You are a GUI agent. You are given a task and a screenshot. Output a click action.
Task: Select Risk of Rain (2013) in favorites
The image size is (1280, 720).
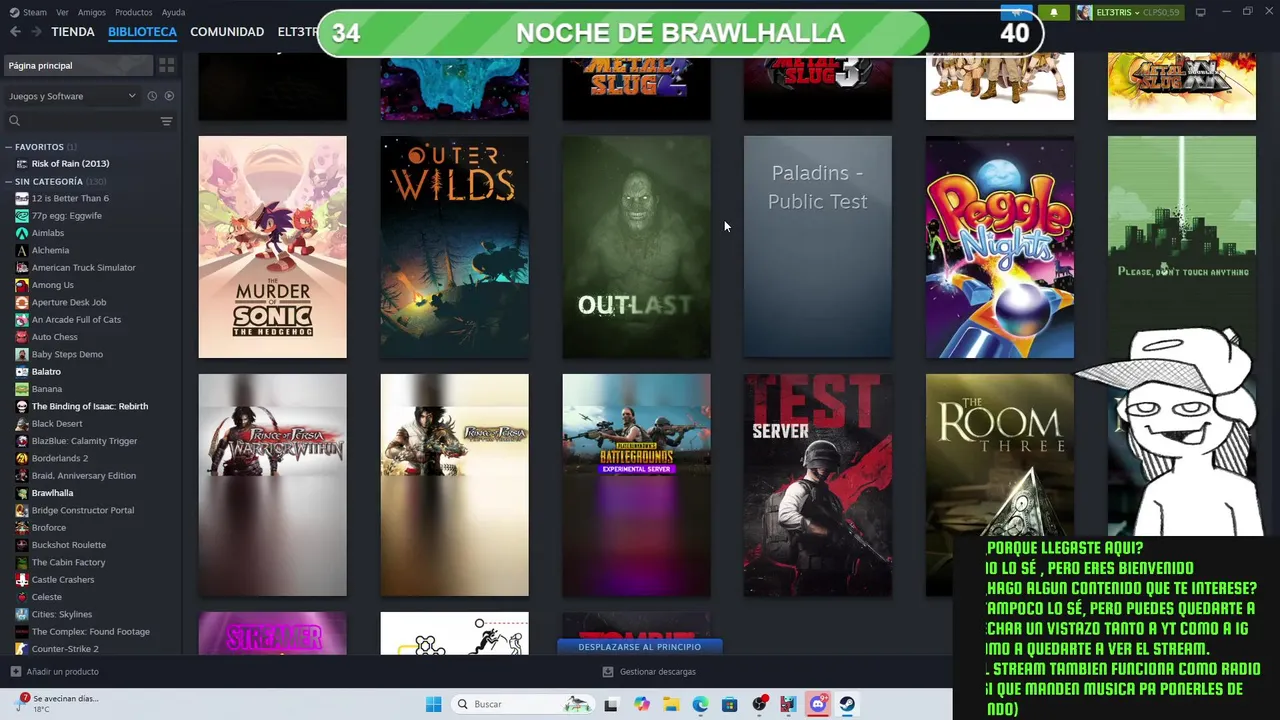pos(70,164)
